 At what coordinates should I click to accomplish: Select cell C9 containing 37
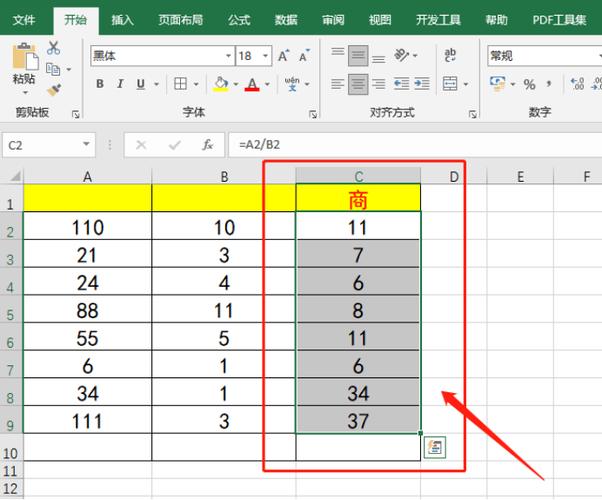pyautogui.click(x=358, y=420)
